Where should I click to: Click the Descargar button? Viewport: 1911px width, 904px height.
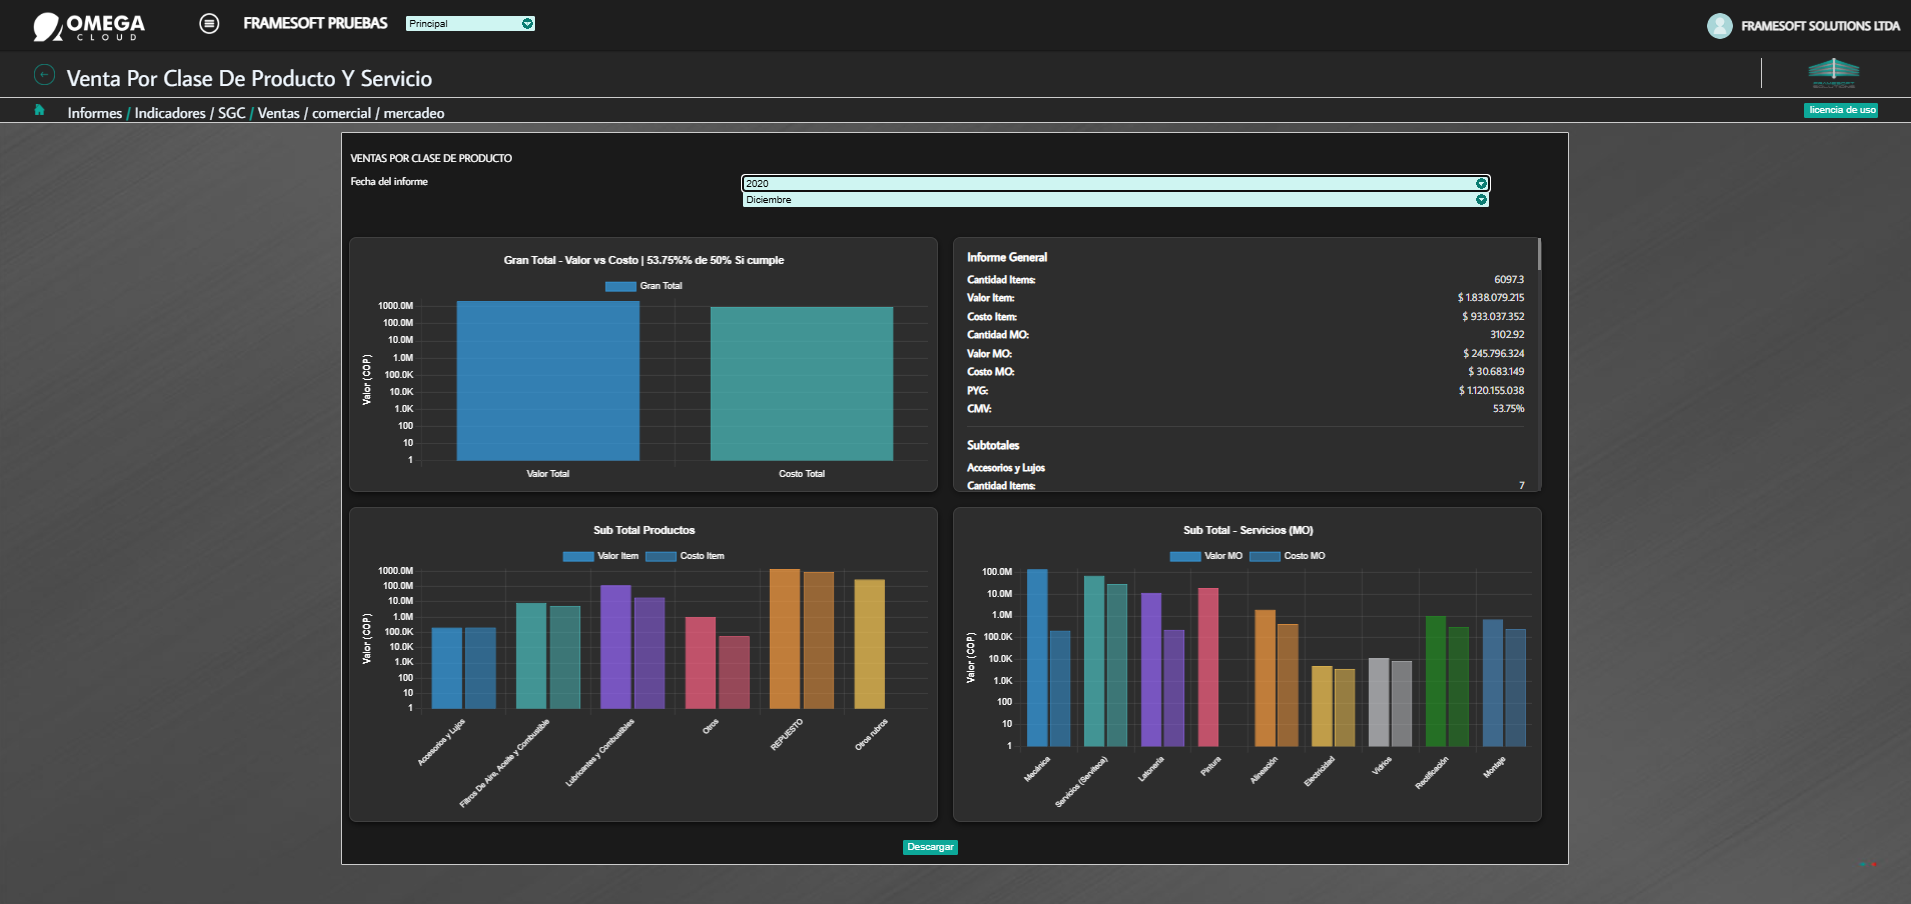(x=930, y=847)
